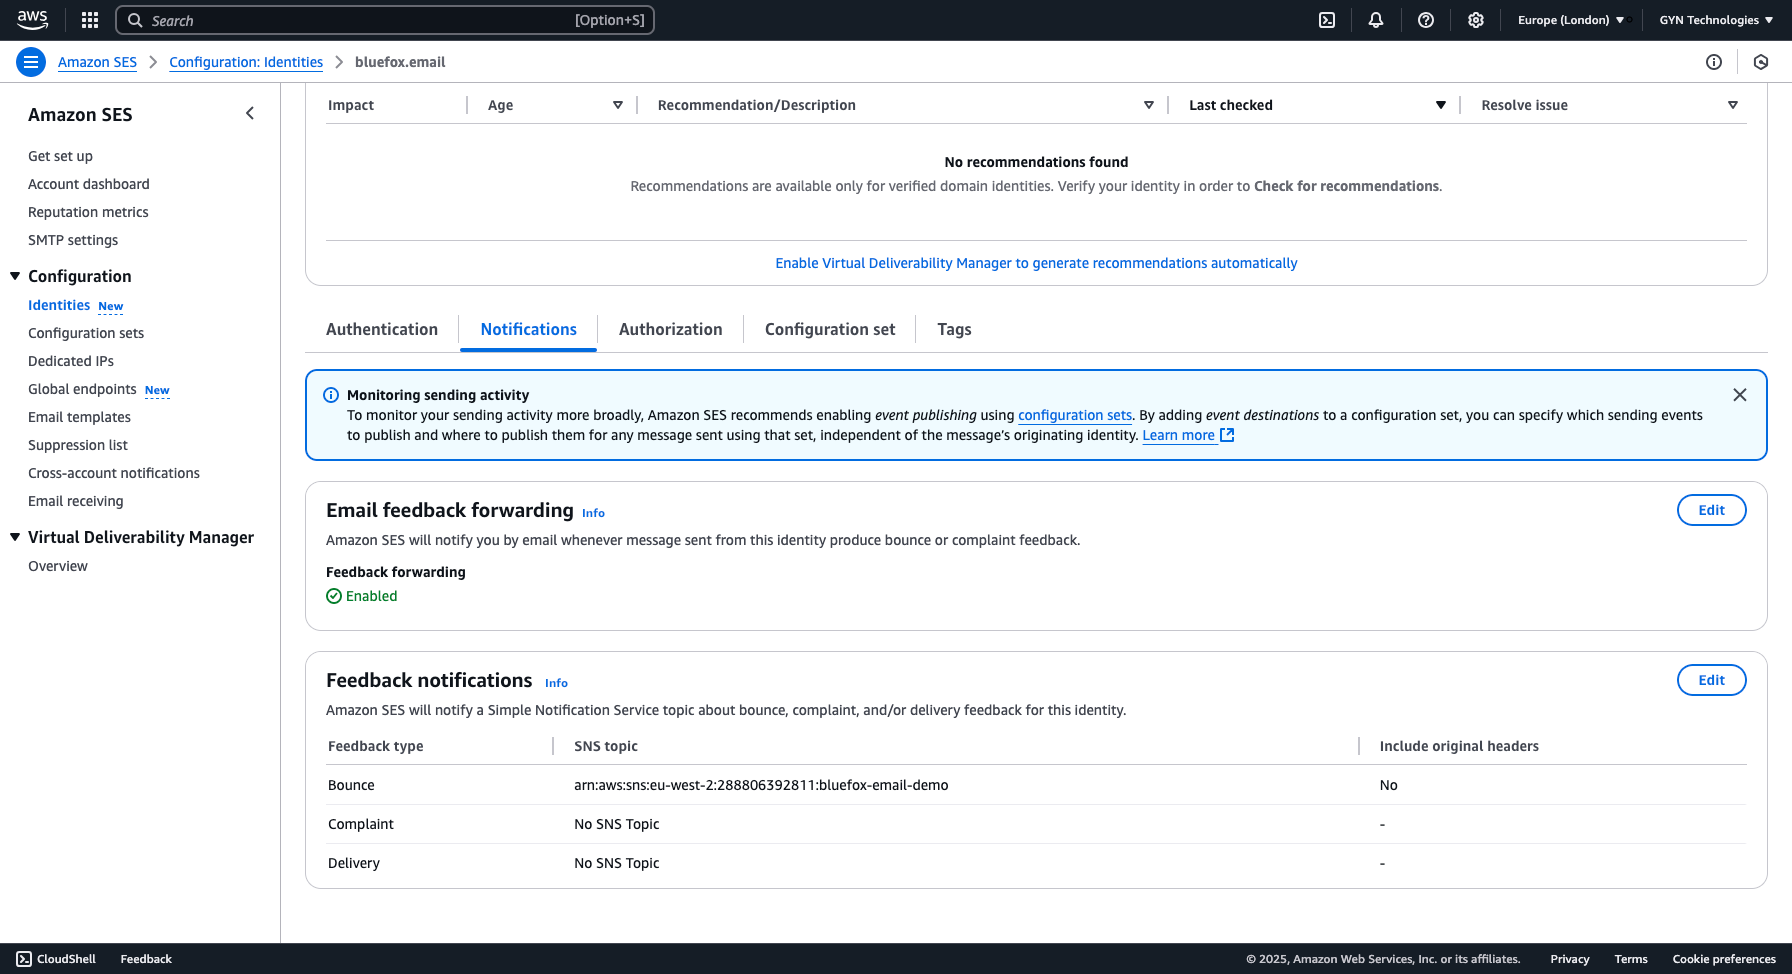Collapse the Amazon SES sidebar
This screenshot has width=1792, height=974.
250,114
